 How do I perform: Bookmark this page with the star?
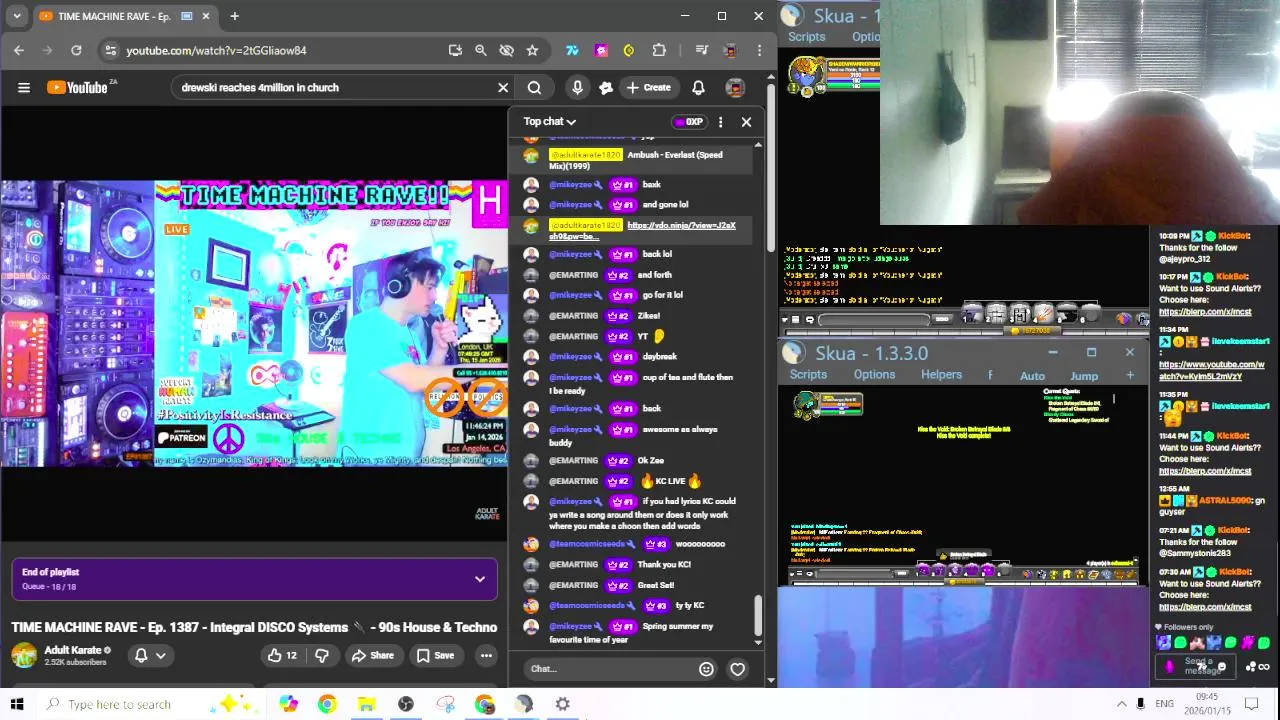pos(532,50)
